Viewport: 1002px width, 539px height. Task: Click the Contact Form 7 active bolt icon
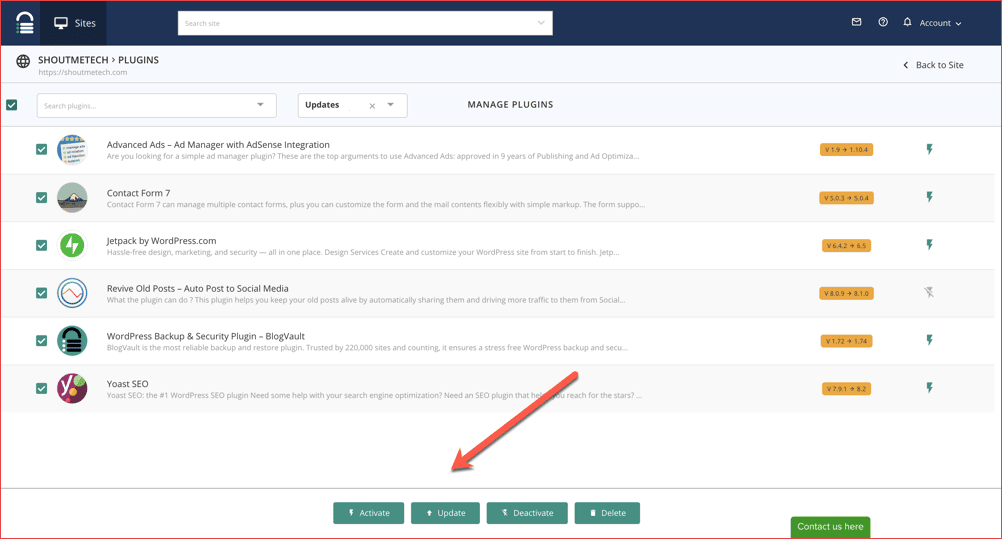[930, 197]
